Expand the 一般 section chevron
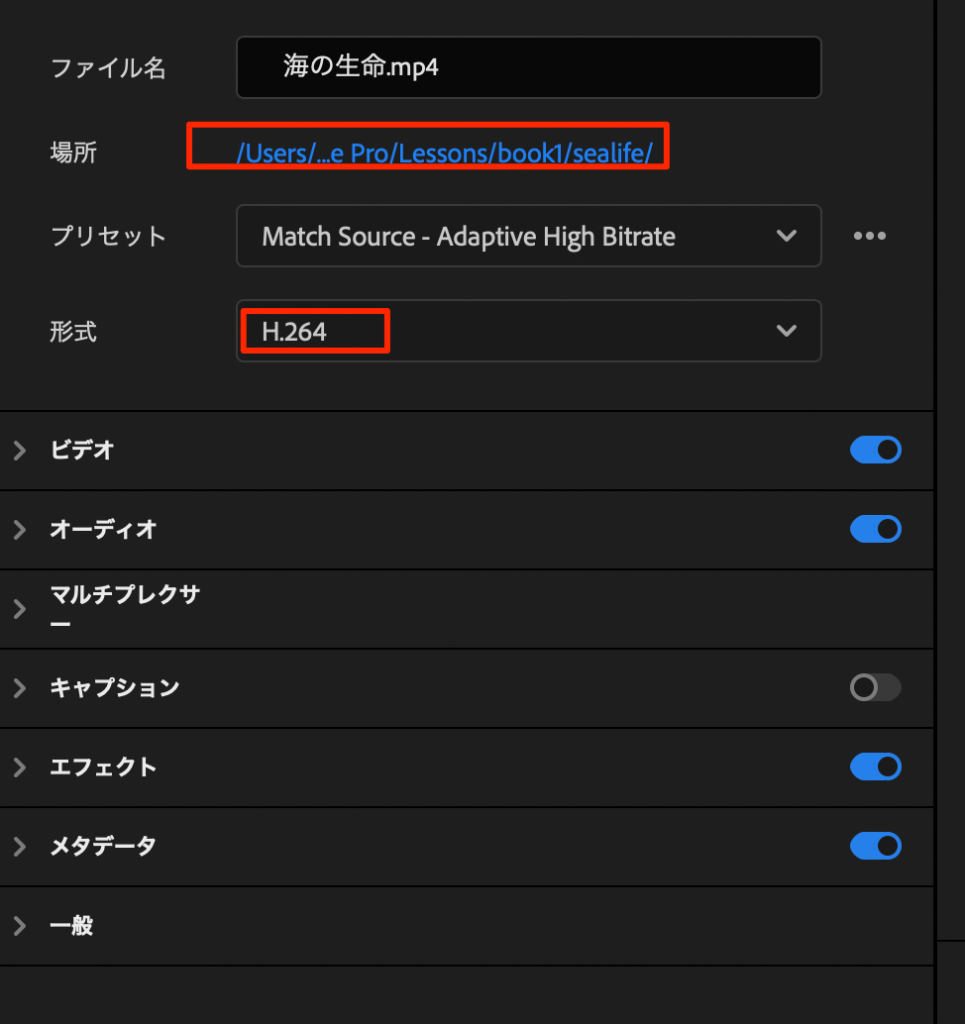The image size is (965, 1024). coord(19,926)
